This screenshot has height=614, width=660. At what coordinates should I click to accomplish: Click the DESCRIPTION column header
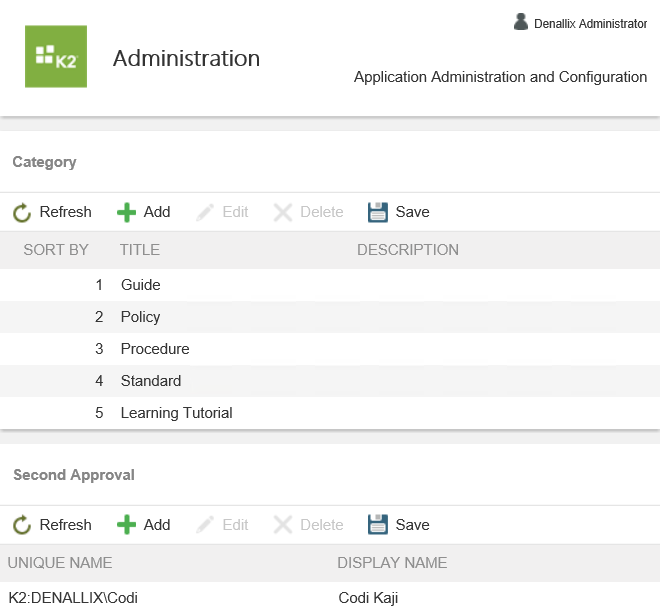(x=408, y=250)
